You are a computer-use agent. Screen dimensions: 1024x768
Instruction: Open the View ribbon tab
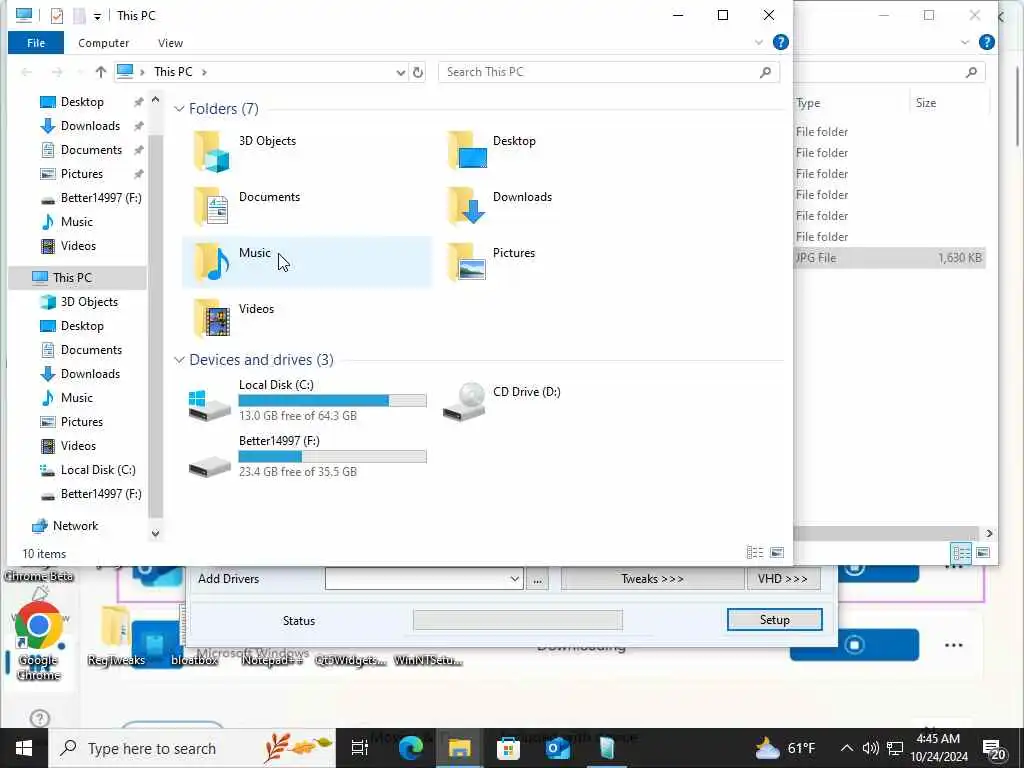tap(170, 43)
